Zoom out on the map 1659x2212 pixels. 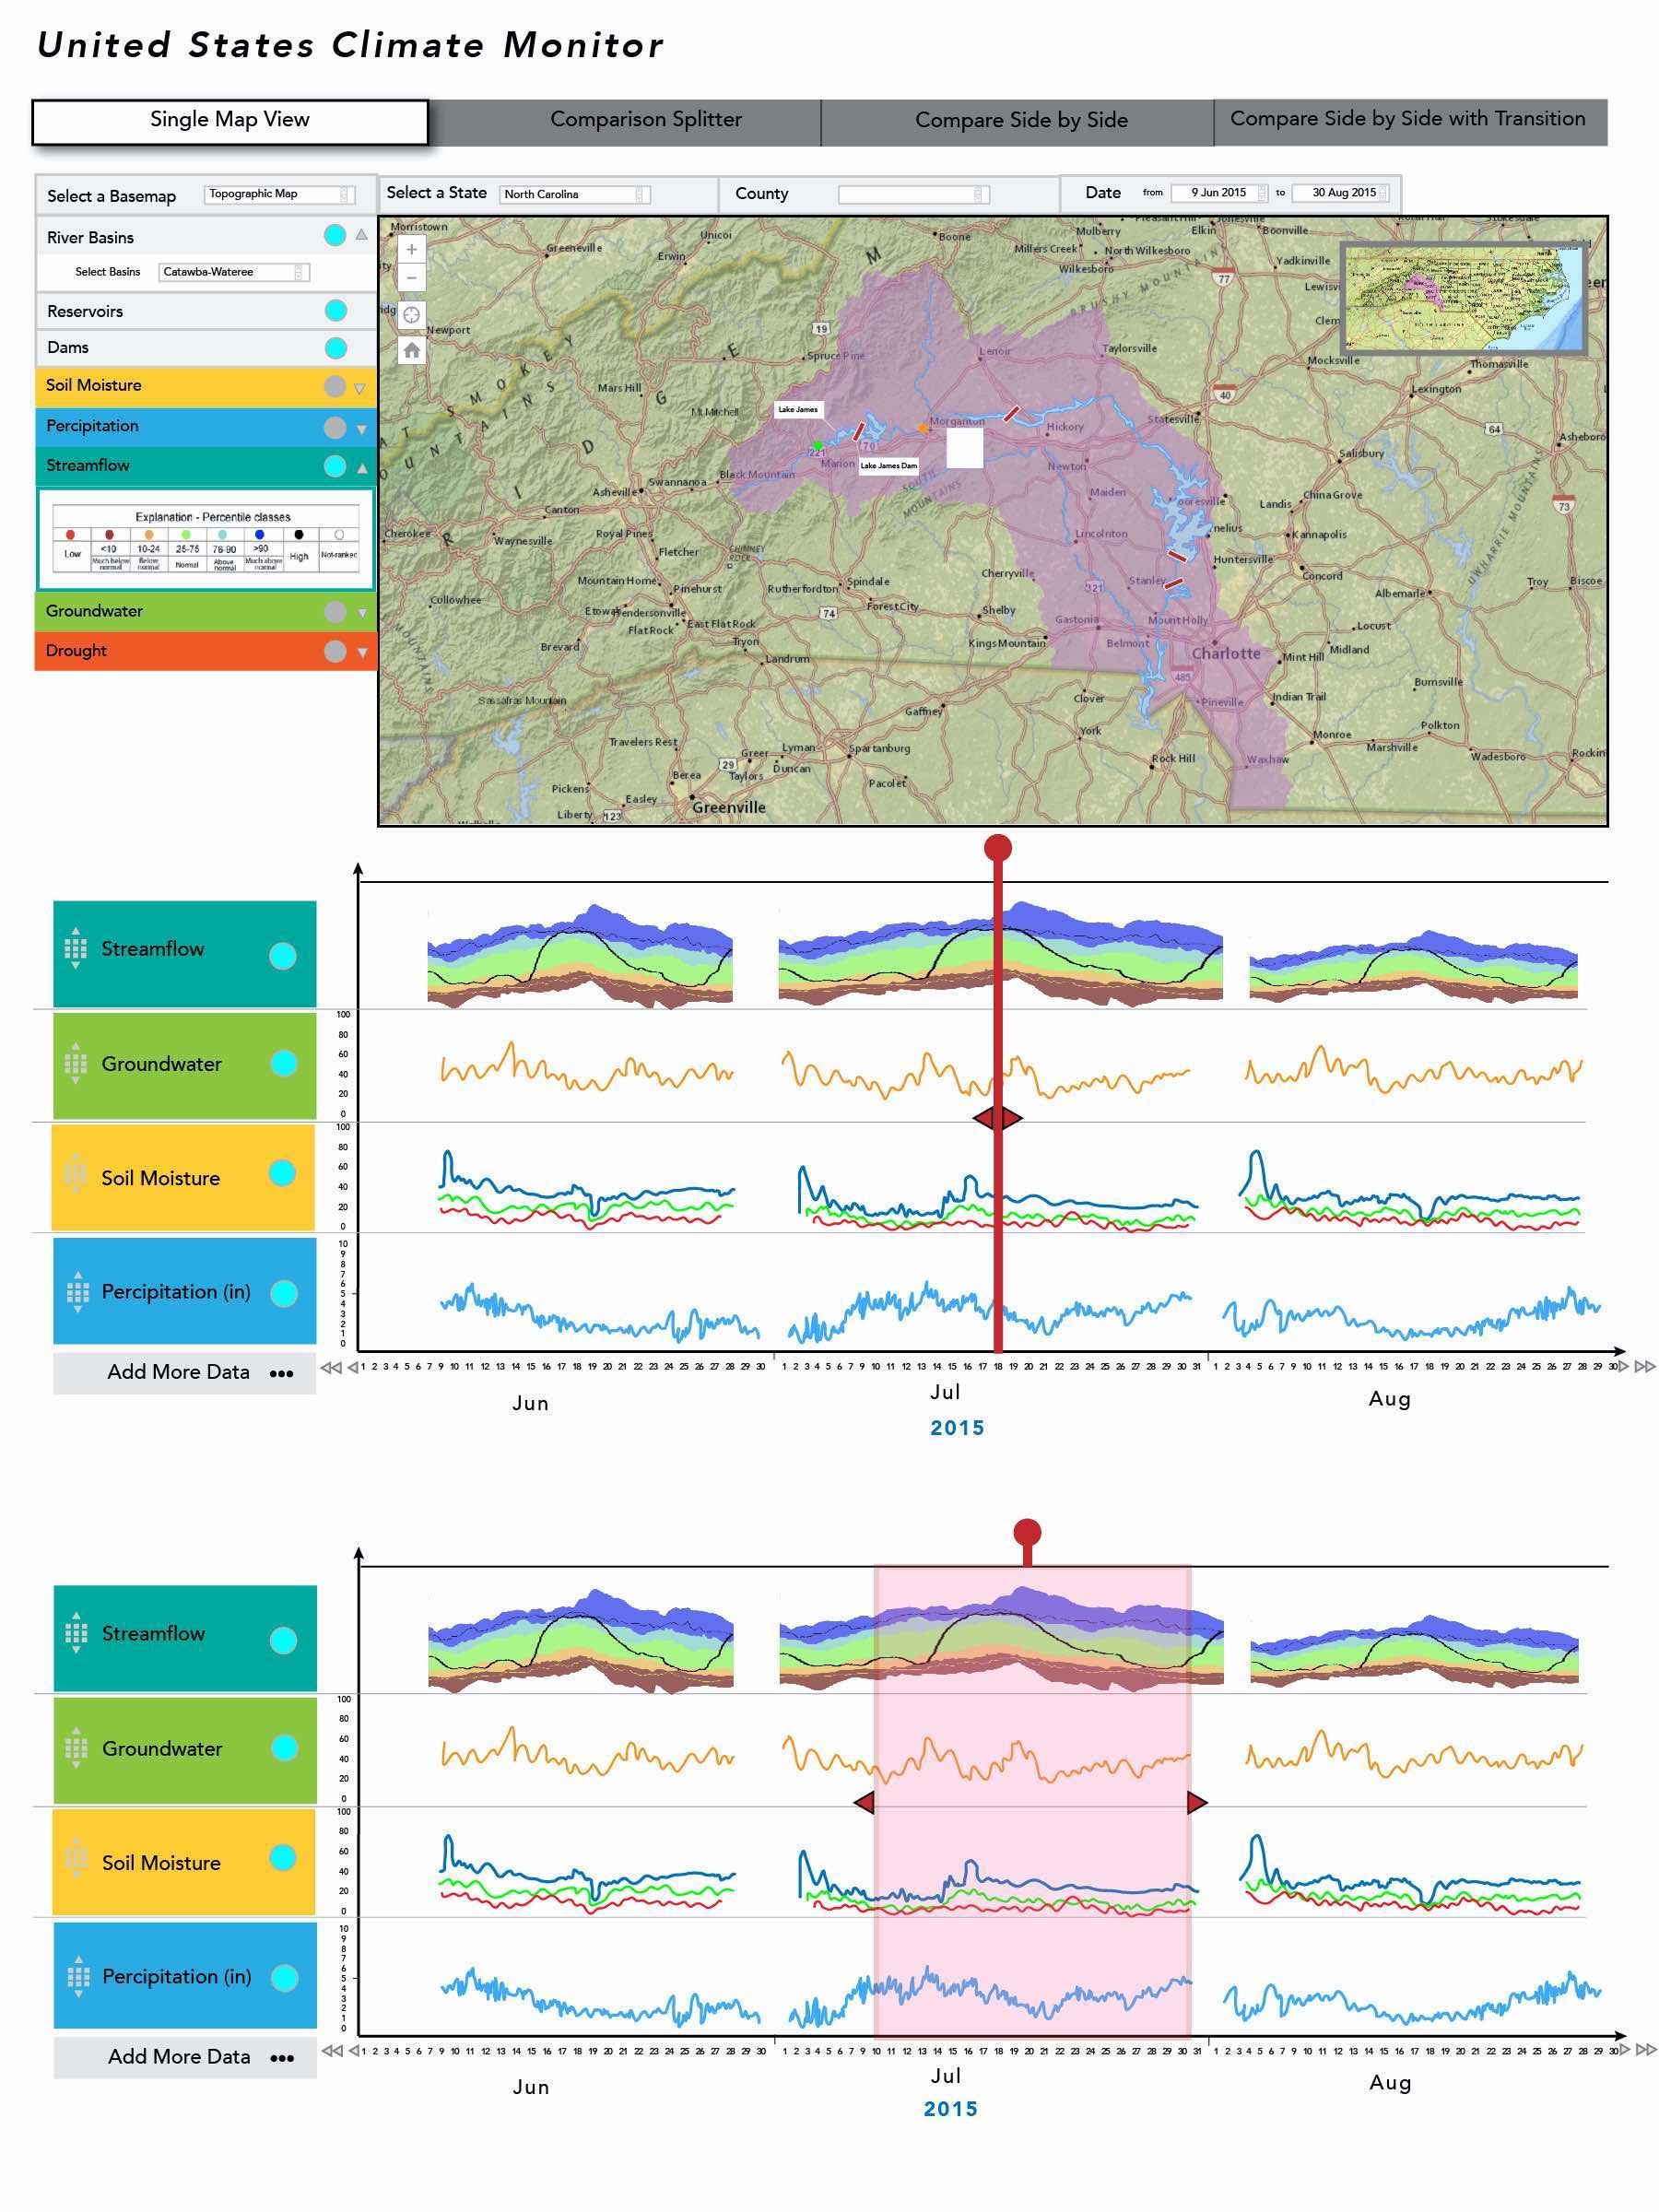point(411,277)
